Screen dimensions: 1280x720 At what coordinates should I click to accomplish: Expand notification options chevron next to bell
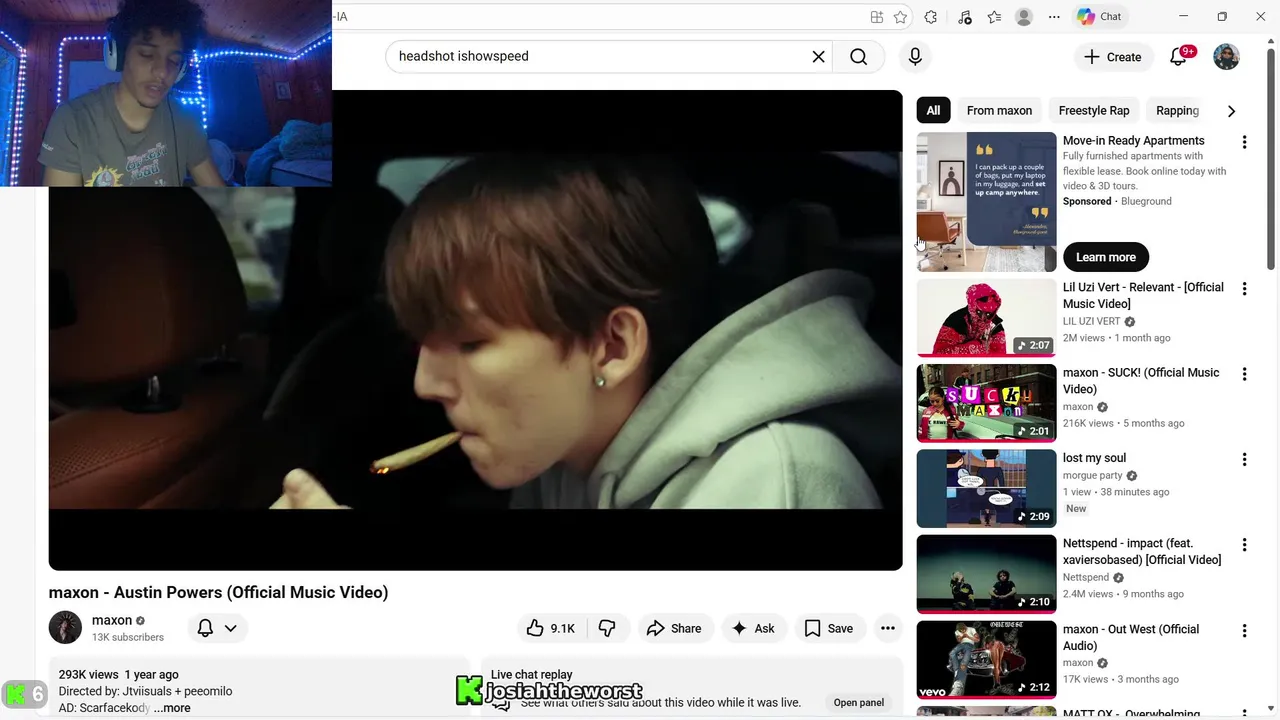[230, 628]
